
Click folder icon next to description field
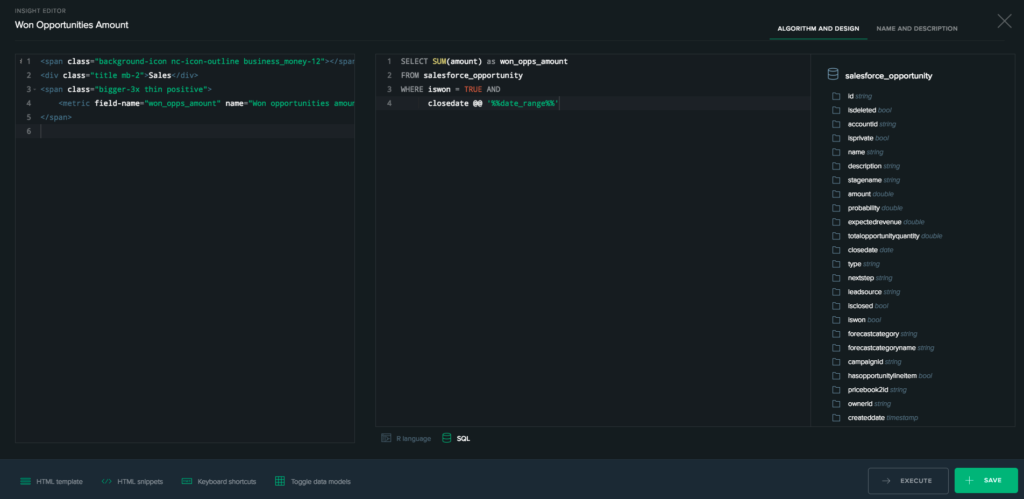tap(836, 166)
